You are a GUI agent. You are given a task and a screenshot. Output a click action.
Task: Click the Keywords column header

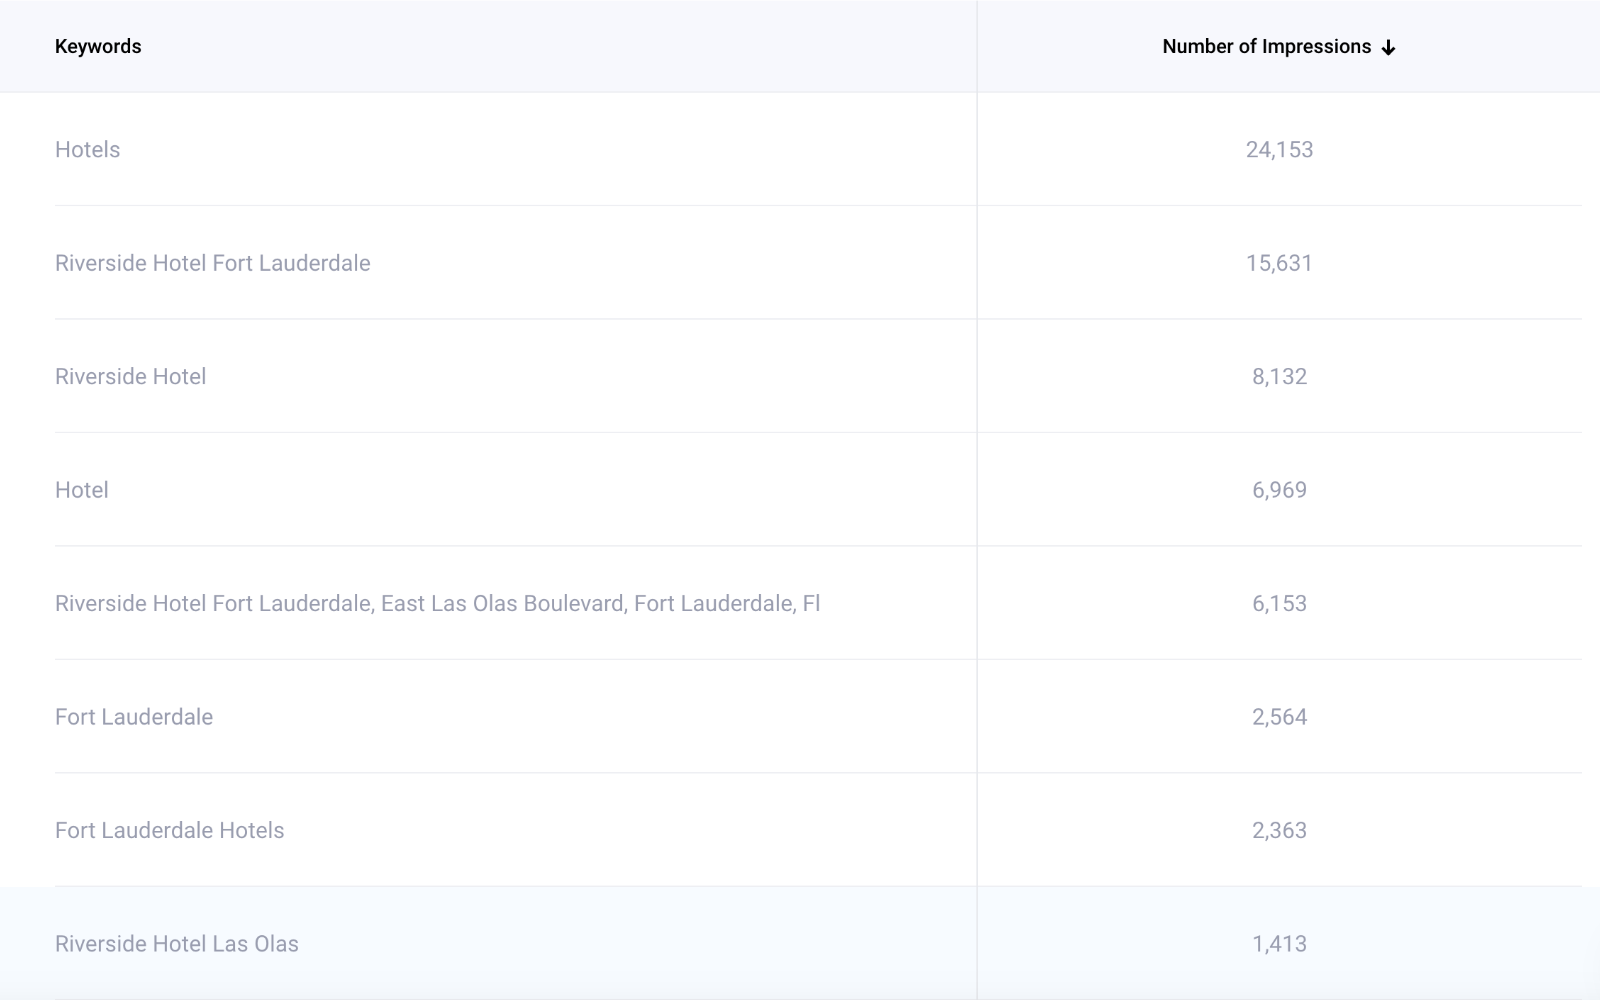98,47
